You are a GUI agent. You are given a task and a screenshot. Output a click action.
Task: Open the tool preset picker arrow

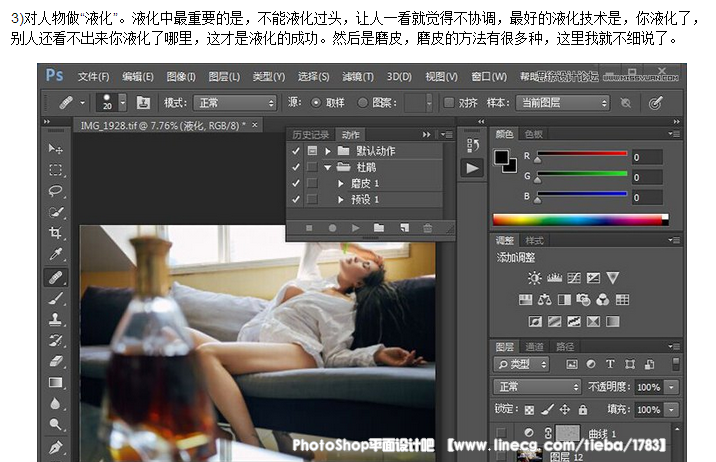83,103
